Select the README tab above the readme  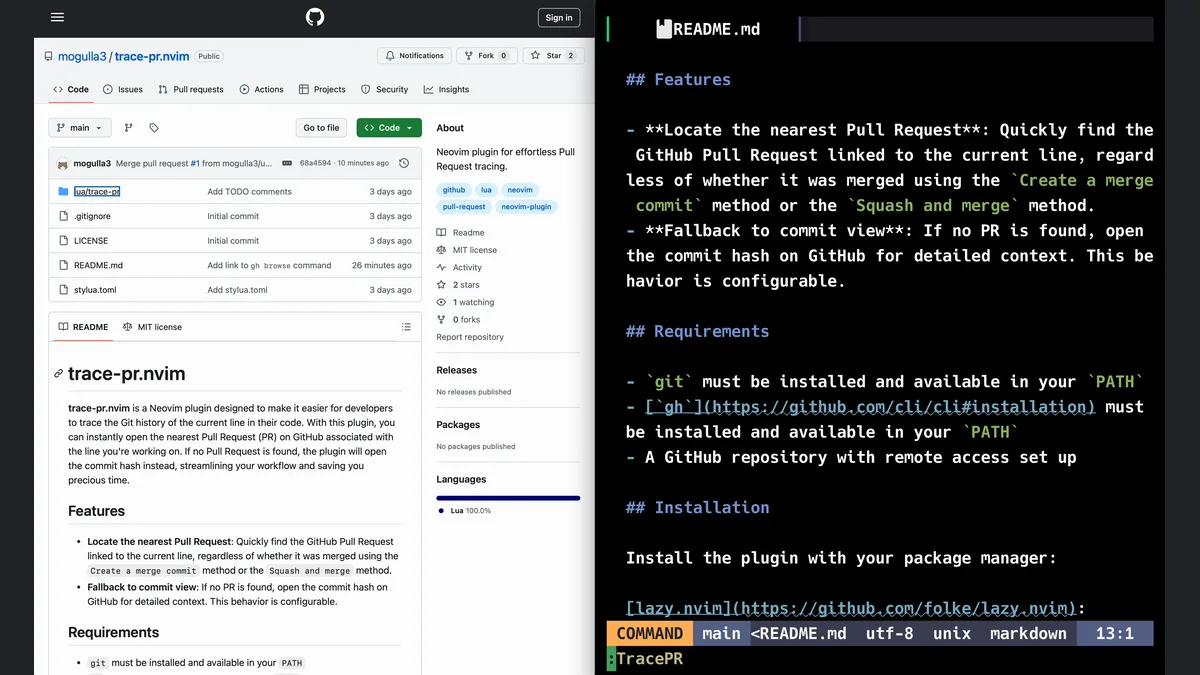83,327
